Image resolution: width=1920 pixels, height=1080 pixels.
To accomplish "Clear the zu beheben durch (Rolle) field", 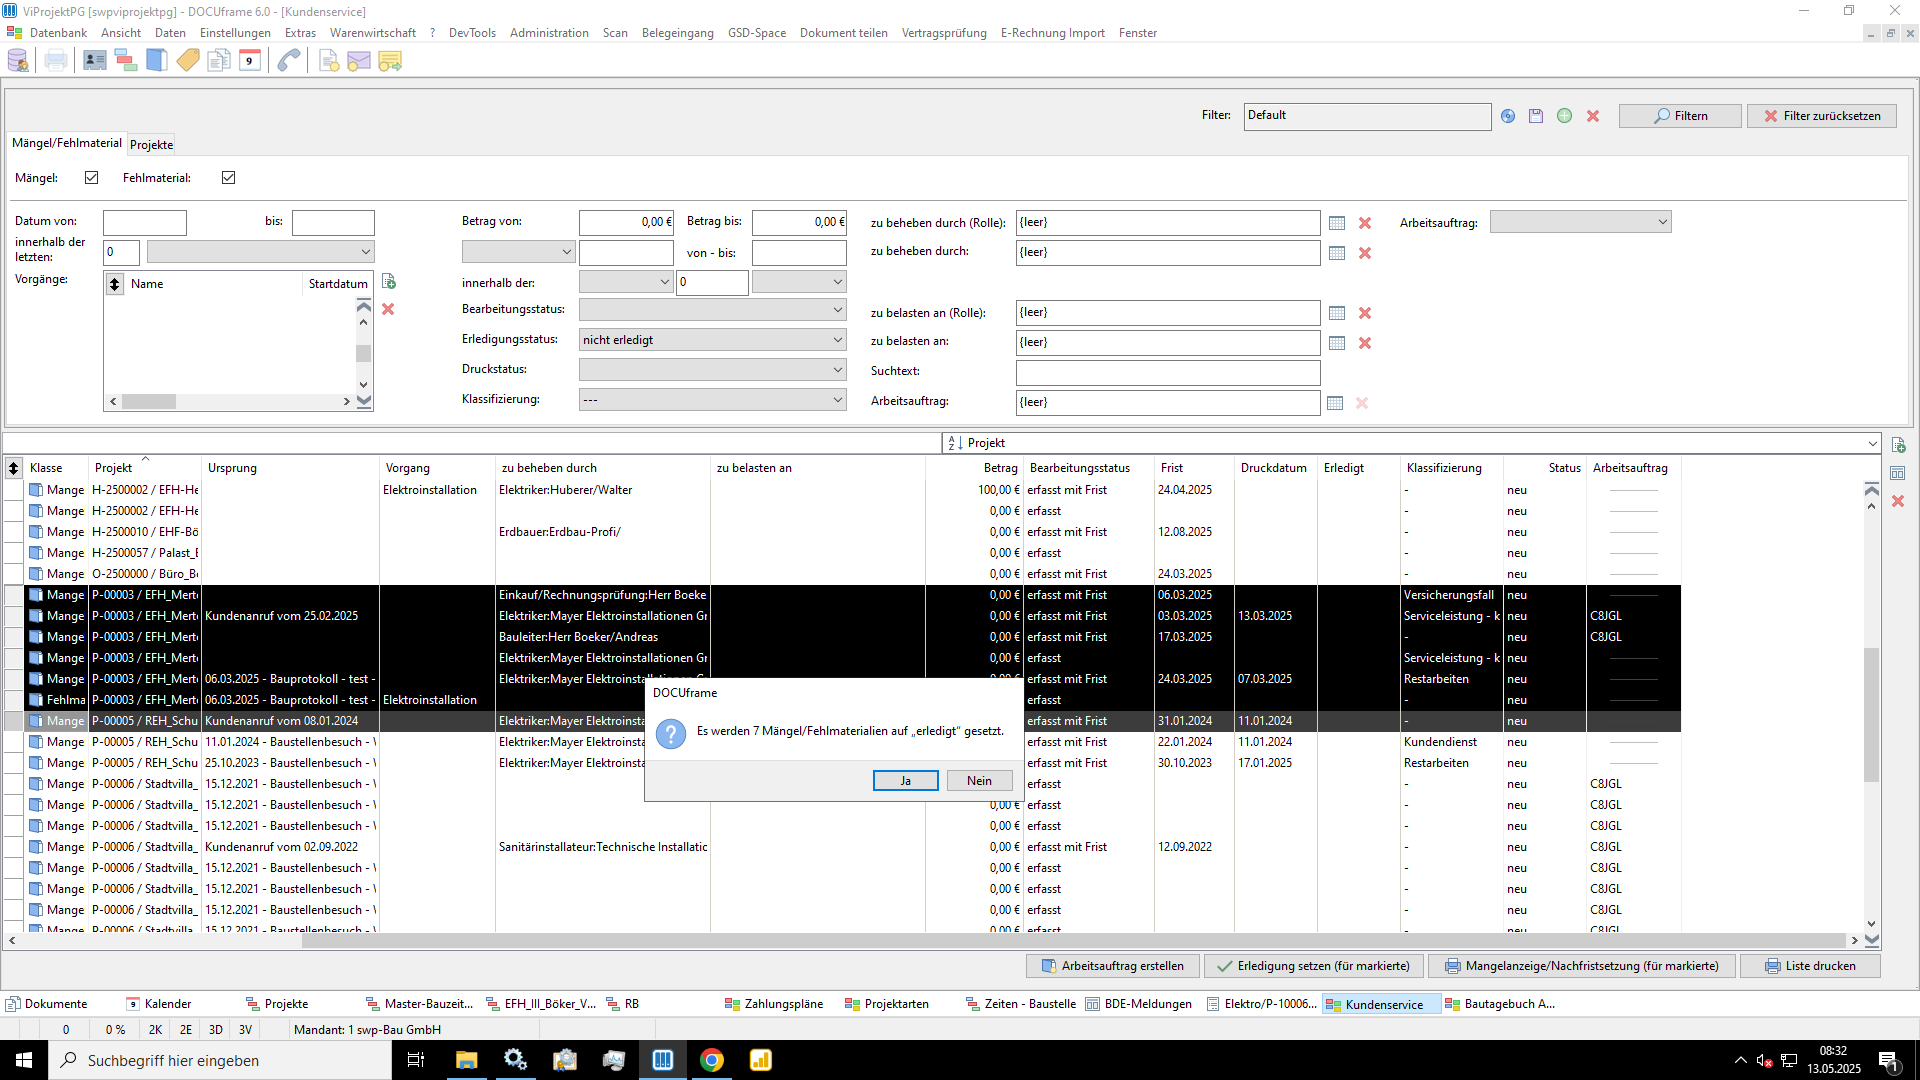I will [x=1365, y=223].
